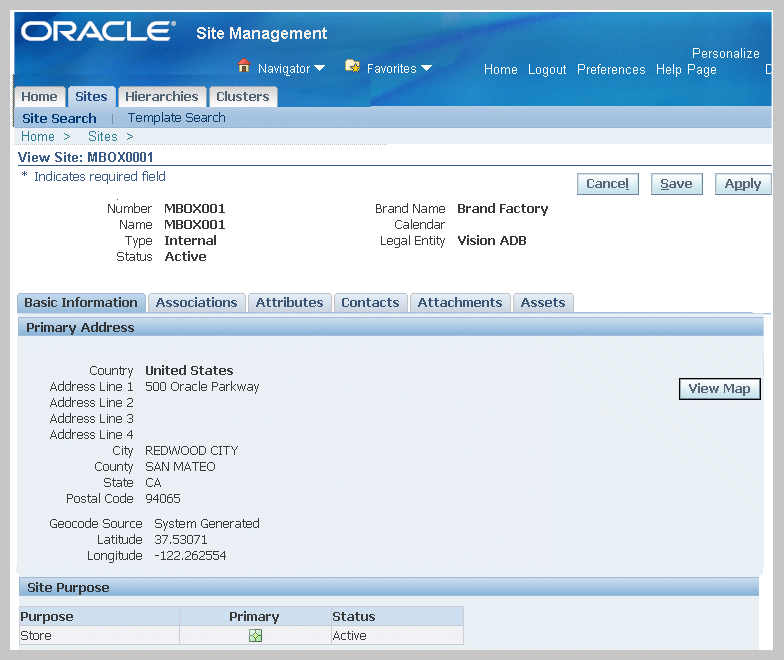Click the state value CA

pyautogui.click(x=153, y=482)
